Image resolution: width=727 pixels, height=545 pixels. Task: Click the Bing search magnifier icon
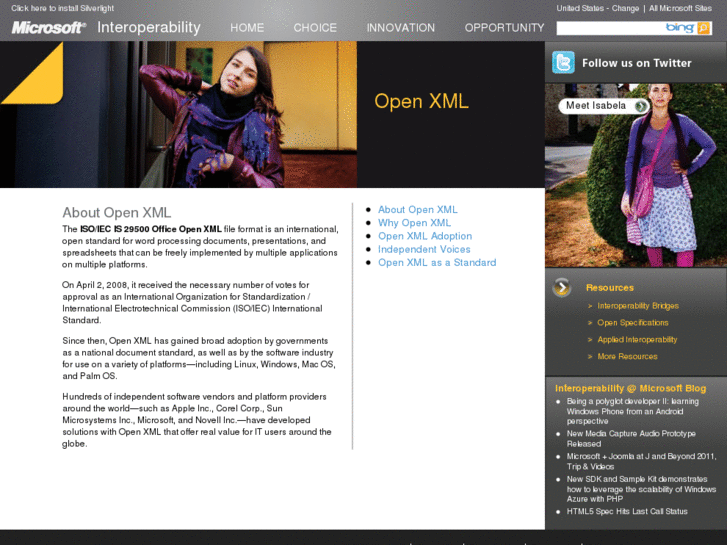[703, 28]
